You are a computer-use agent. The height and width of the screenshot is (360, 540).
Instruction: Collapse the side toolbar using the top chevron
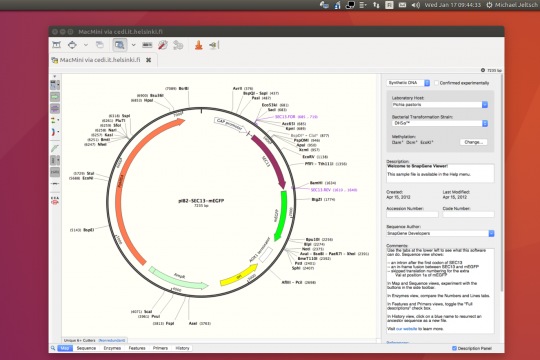pos(54,76)
